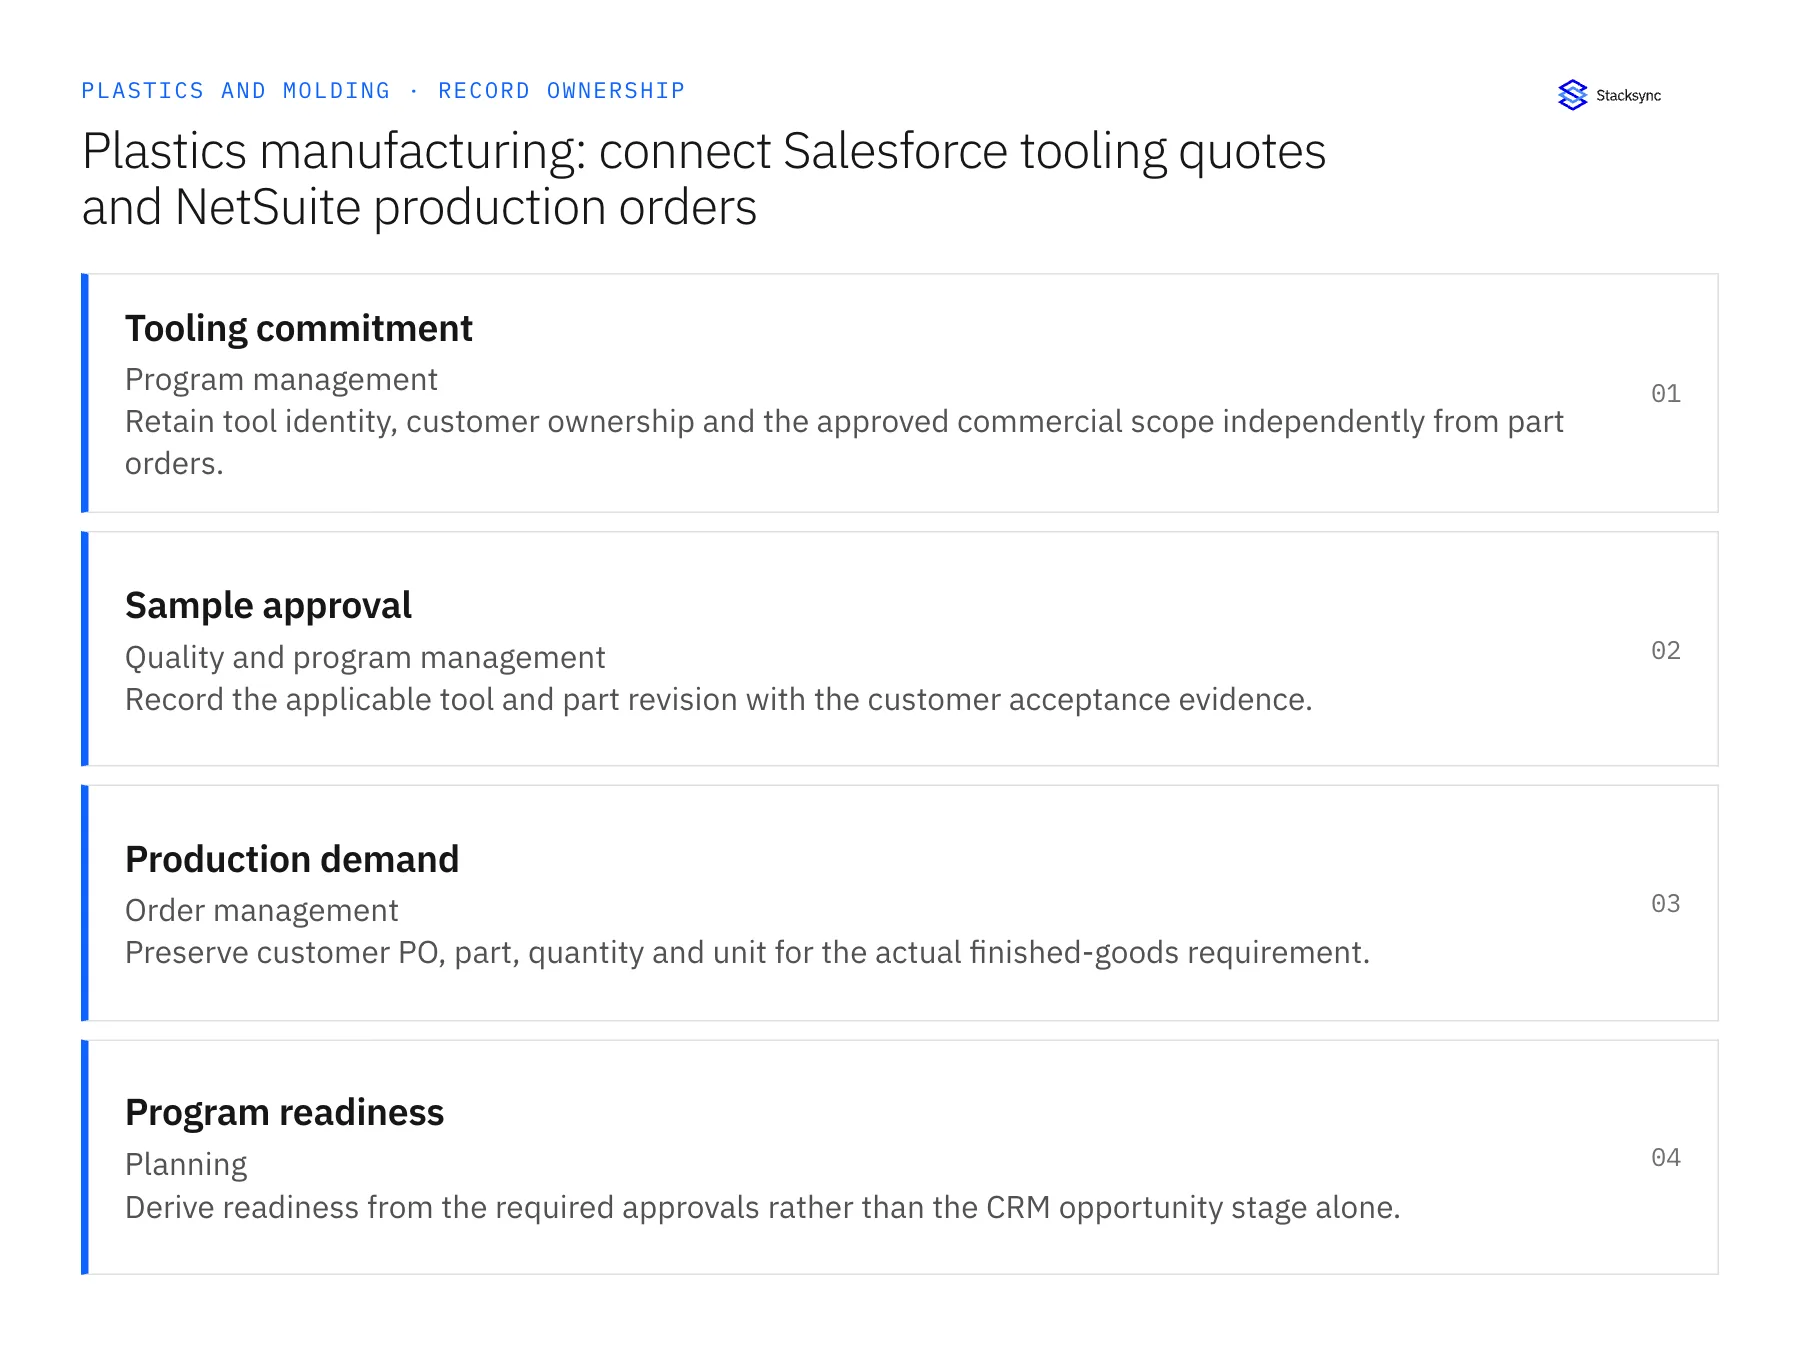Click the card number 03
Image resolution: width=1800 pixels, height=1350 pixels.
click(1666, 904)
